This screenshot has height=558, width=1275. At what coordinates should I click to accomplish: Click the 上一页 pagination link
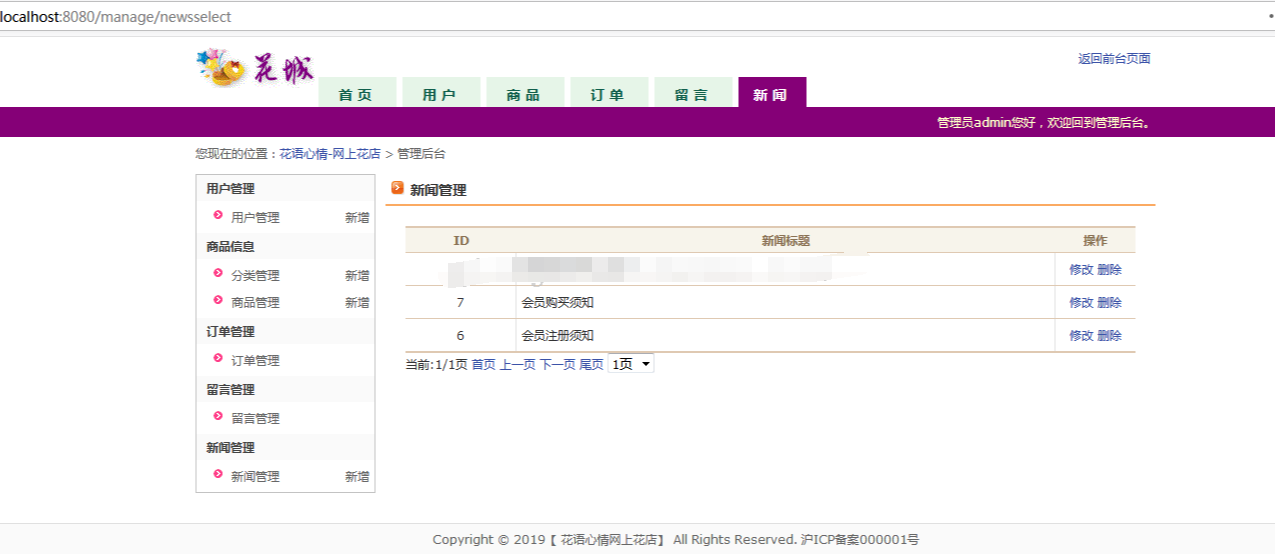click(518, 365)
